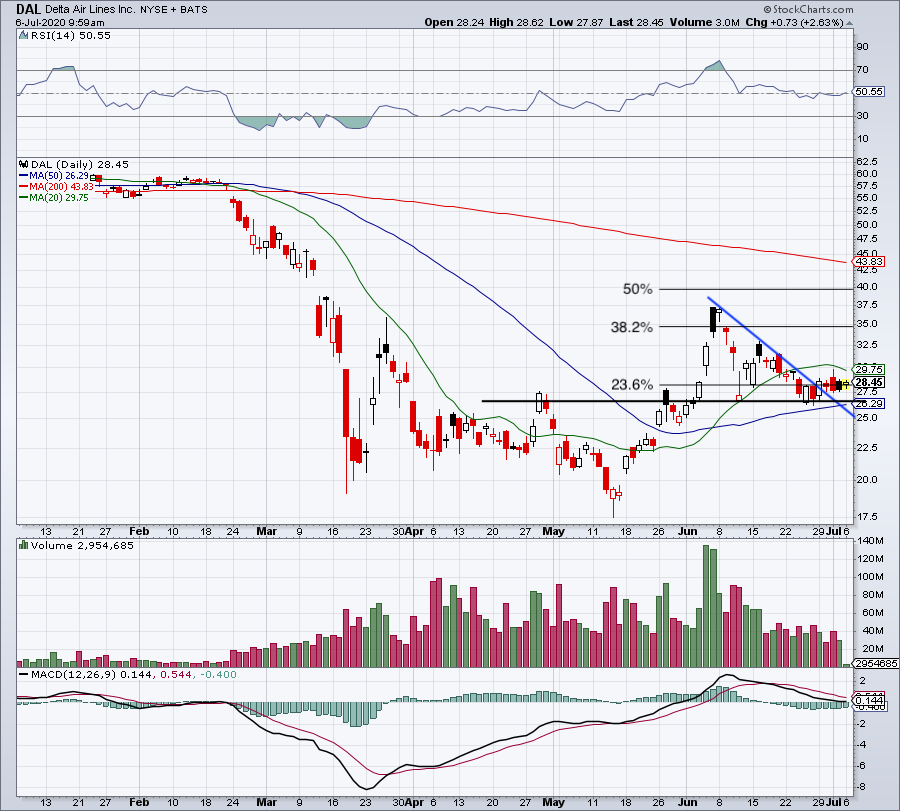
Task: Click the DAL ticker symbol title
Action: coord(28,9)
